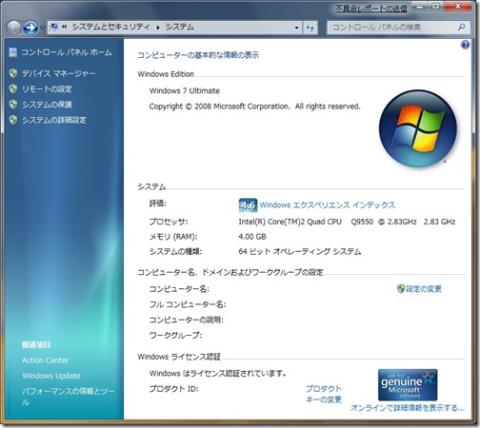This screenshot has height=428, width=480.
Task: Click shield icon beside デバイス マネージャー
Action: coord(13,73)
